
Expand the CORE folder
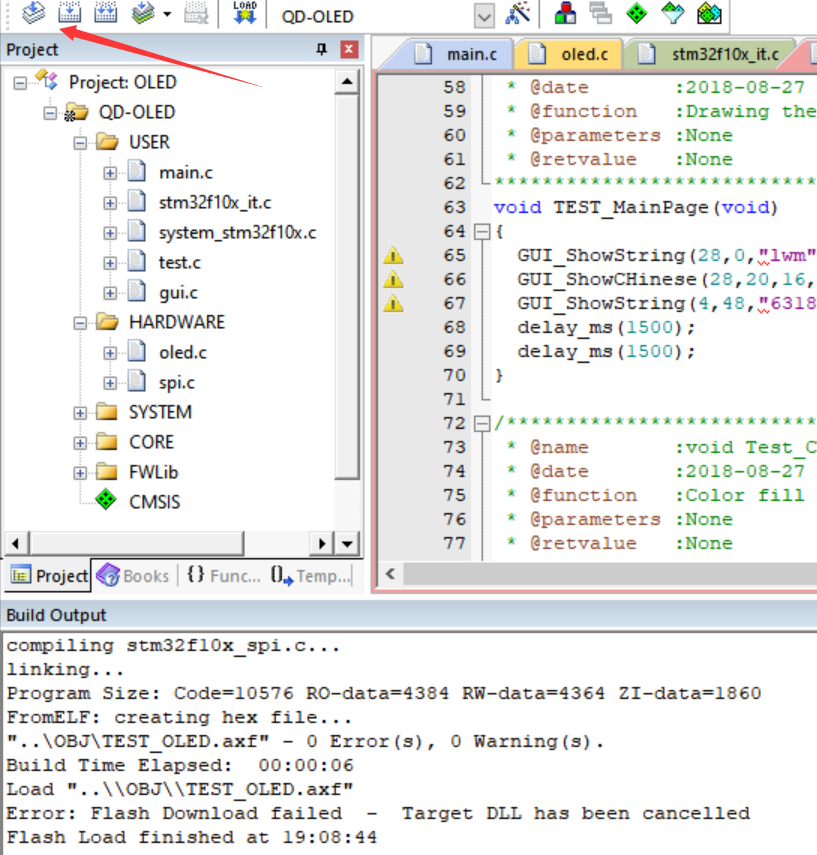point(80,443)
